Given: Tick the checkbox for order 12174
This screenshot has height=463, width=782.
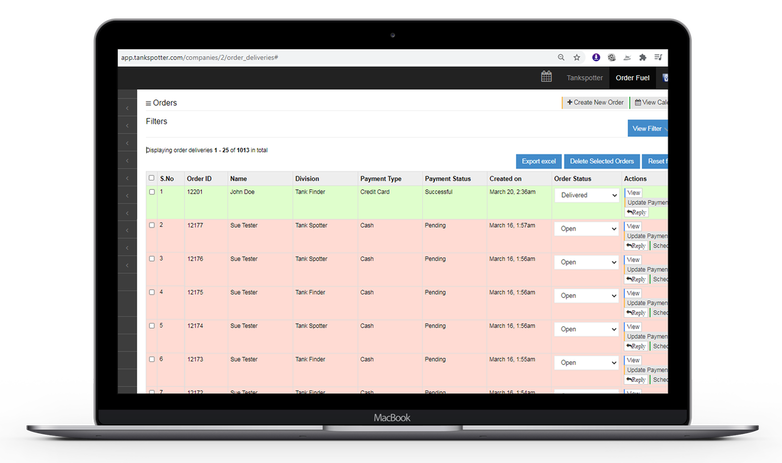Looking at the screenshot, I should [x=152, y=325].
